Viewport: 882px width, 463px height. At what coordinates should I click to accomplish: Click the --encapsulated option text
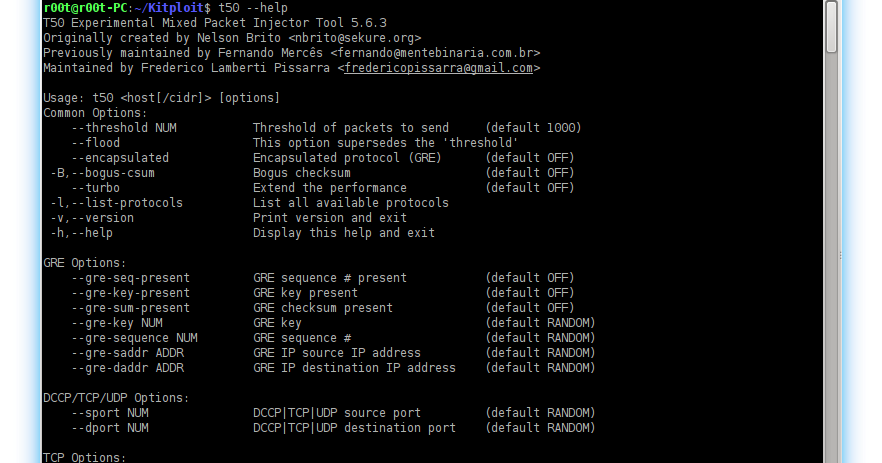[x=120, y=158]
